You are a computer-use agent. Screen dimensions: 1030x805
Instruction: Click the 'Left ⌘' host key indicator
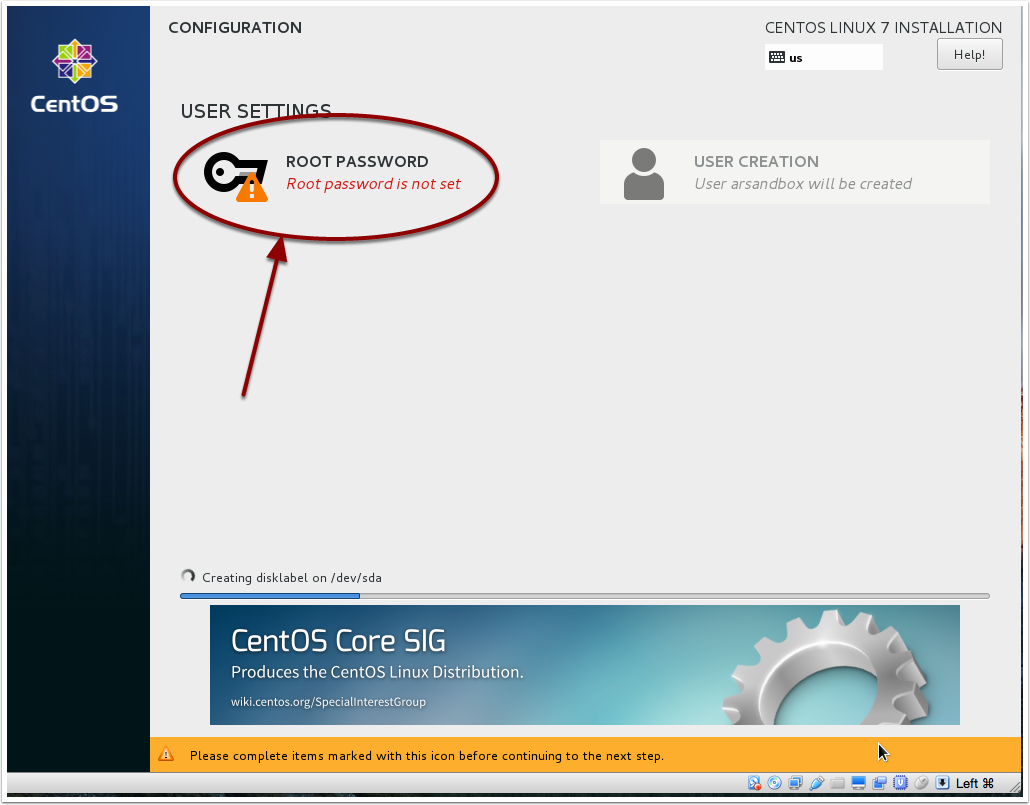pos(975,783)
